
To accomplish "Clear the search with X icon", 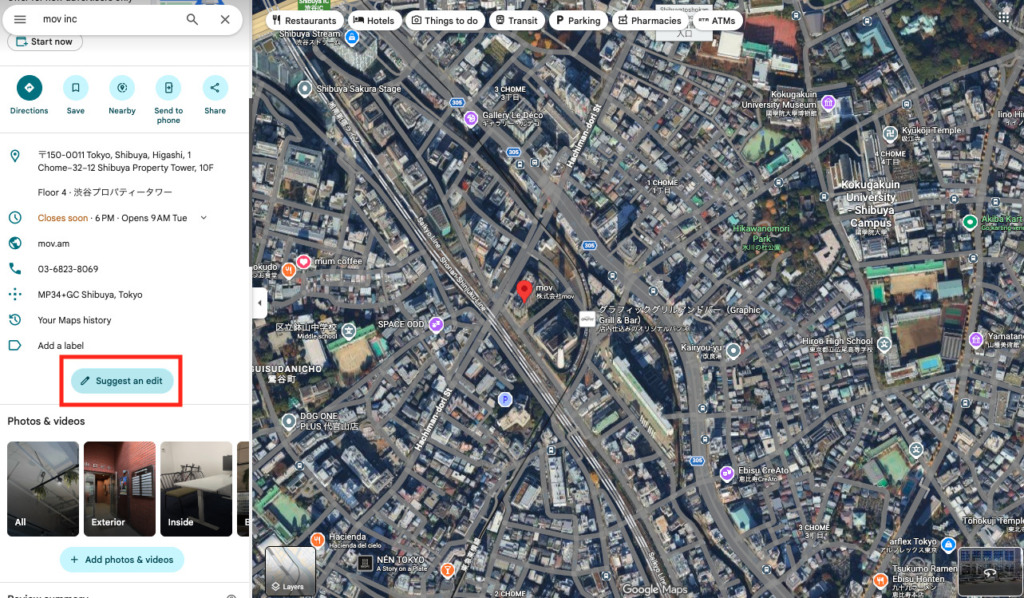I will coord(225,19).
